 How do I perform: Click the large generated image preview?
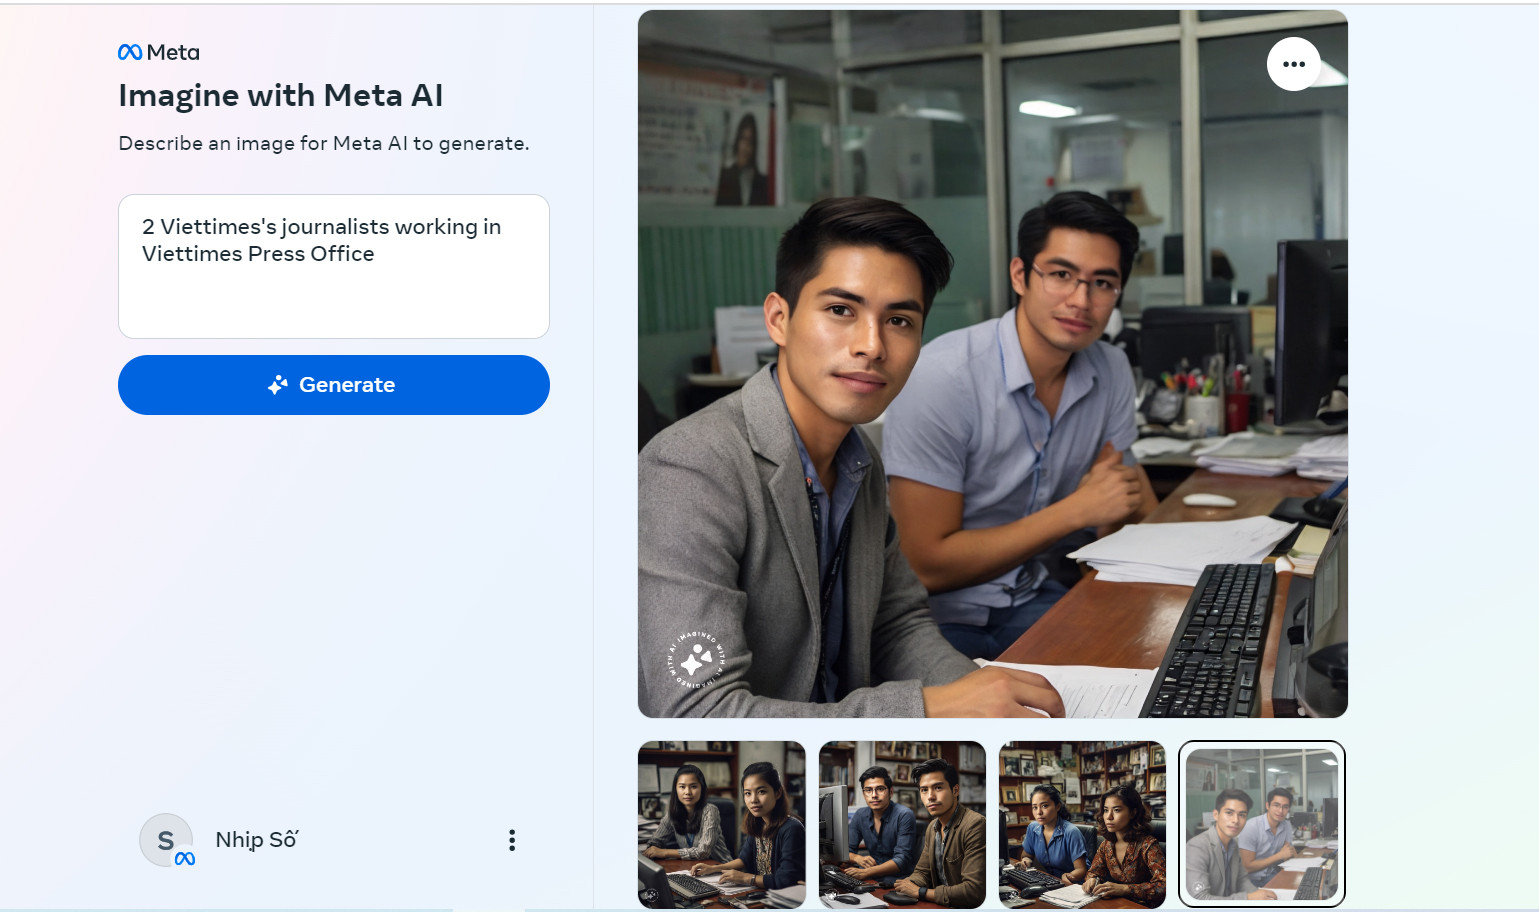(993, 364)
